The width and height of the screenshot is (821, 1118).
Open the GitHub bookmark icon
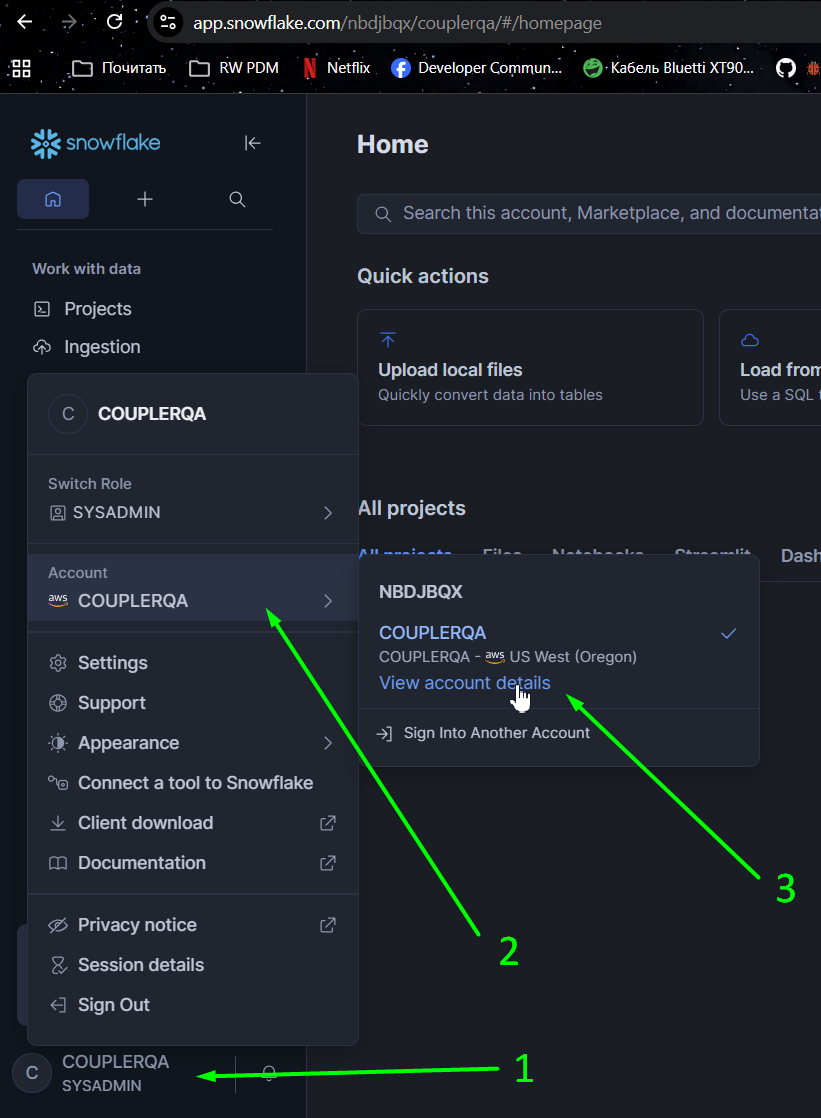pos(785,68)
